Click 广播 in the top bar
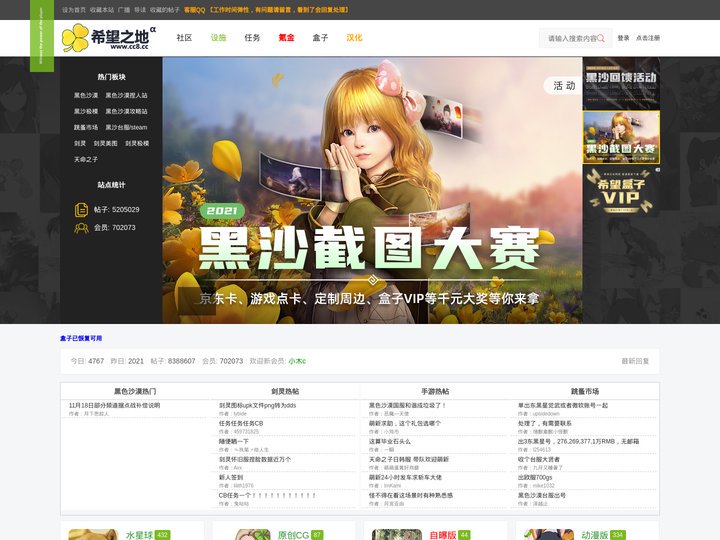720x540 pixels. (124, 10)
